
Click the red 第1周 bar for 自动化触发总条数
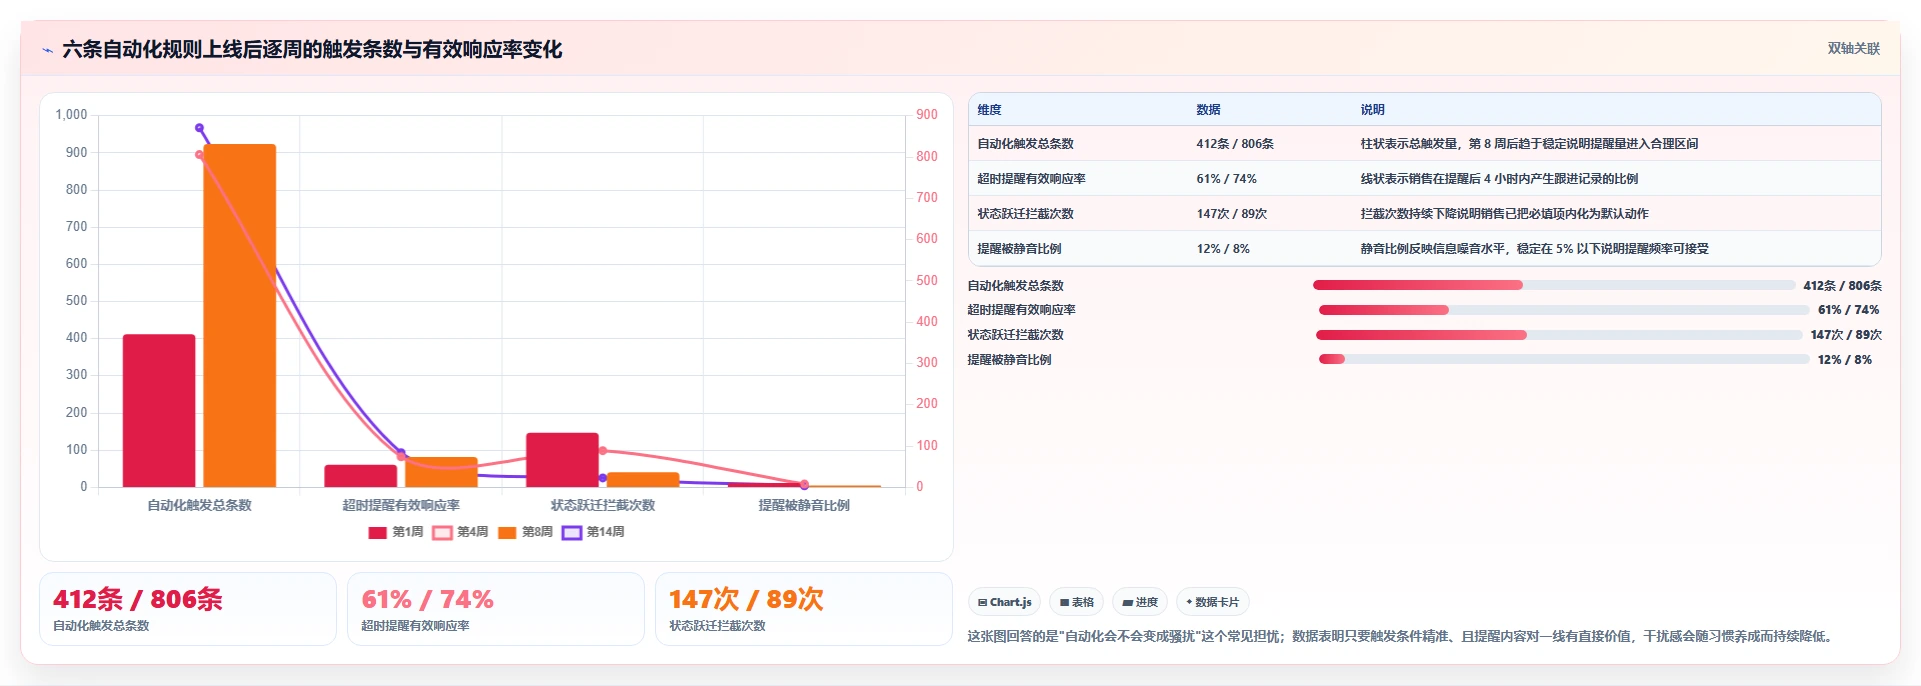[159, 411]
